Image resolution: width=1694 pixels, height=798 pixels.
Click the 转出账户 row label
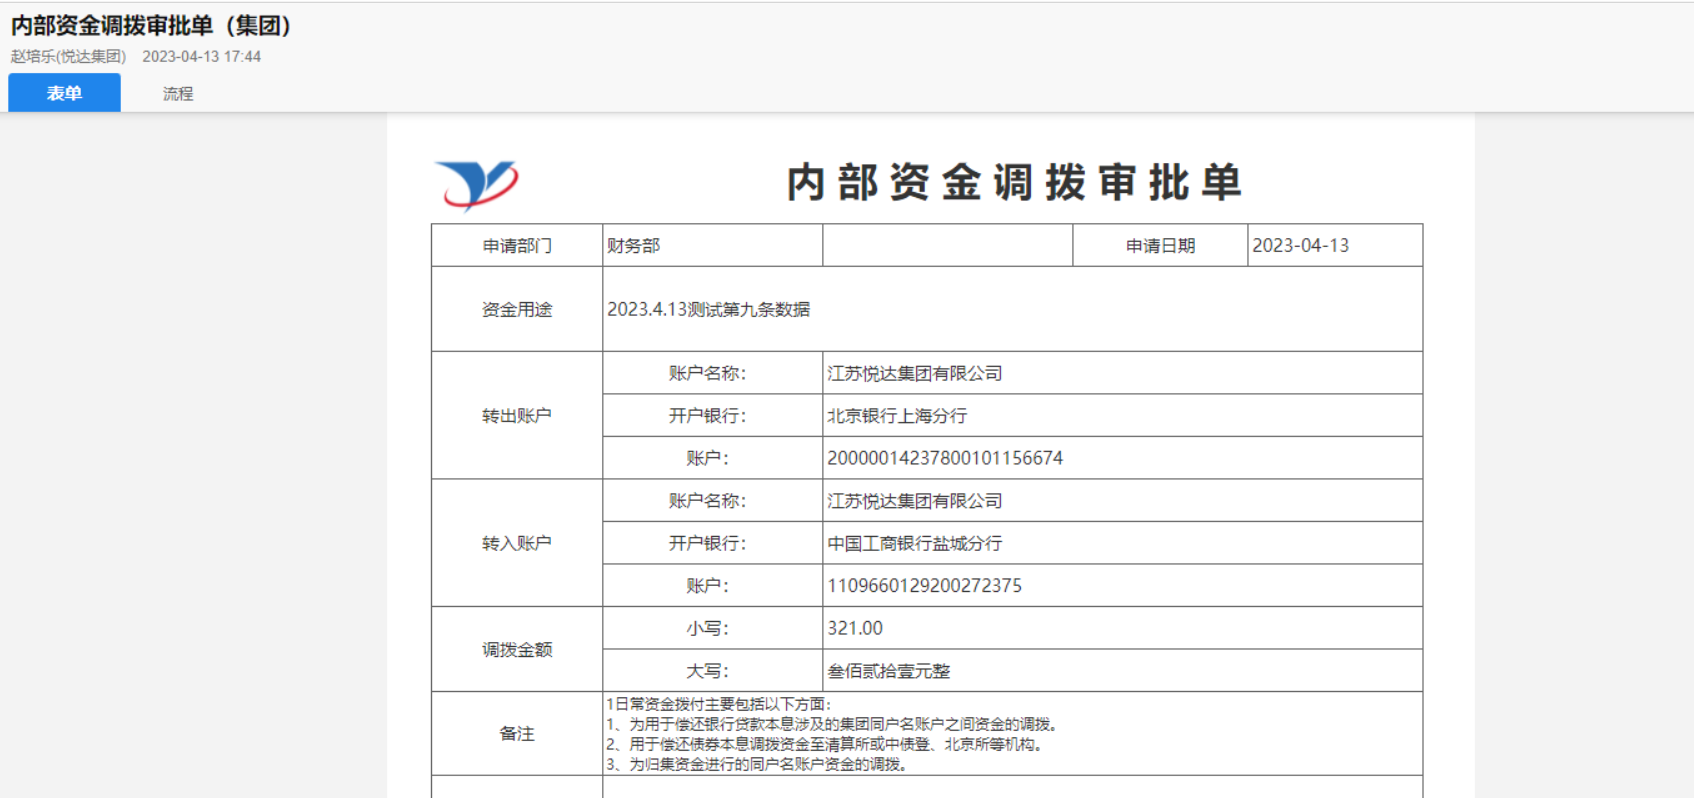pyautogui.click(x=516, y=416)
